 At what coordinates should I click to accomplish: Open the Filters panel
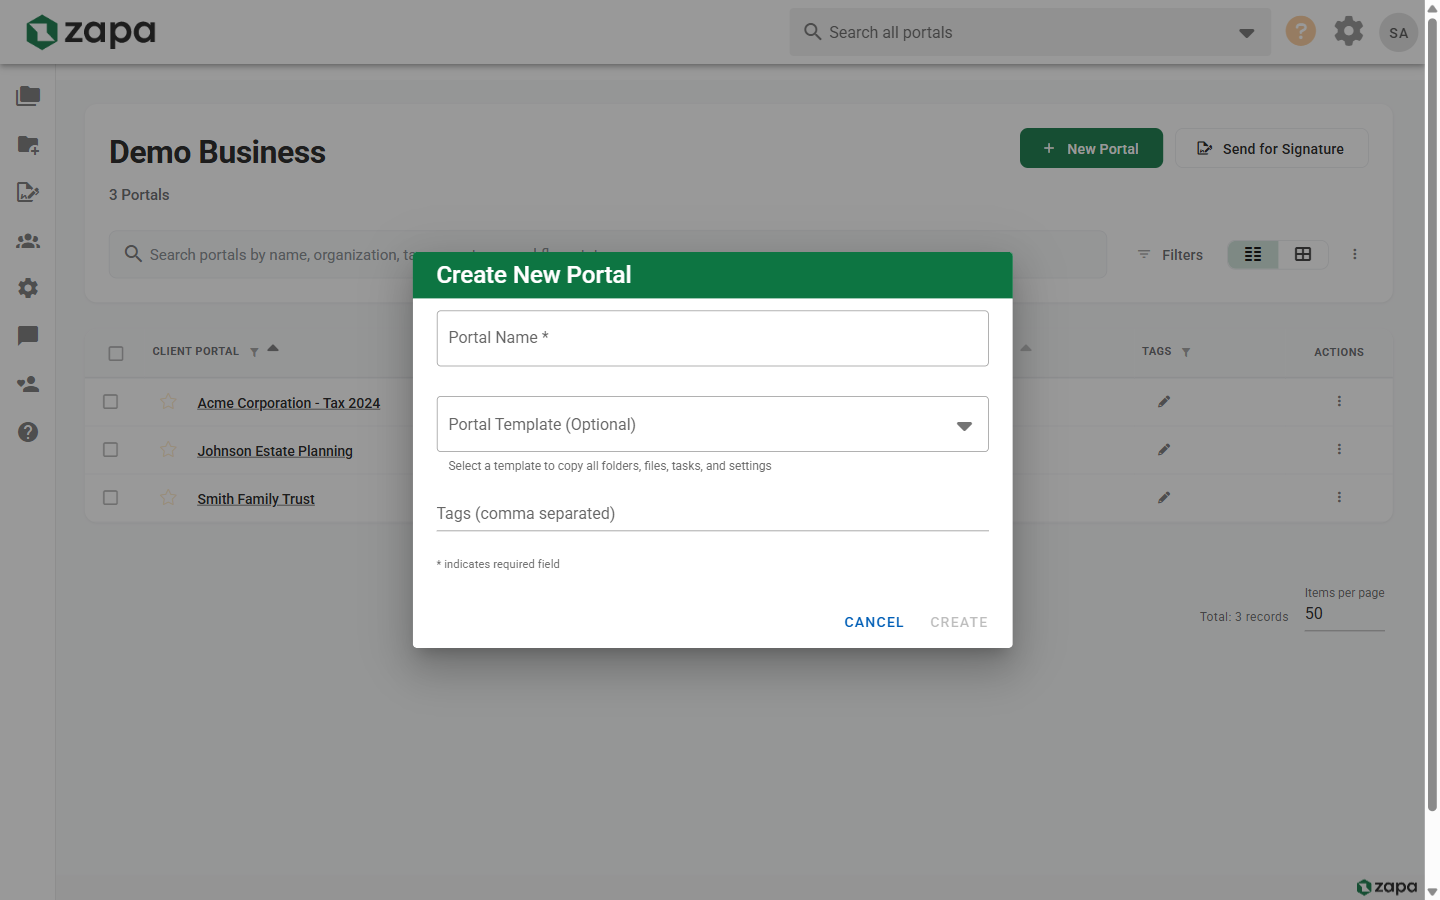[x=1170, y=255]
